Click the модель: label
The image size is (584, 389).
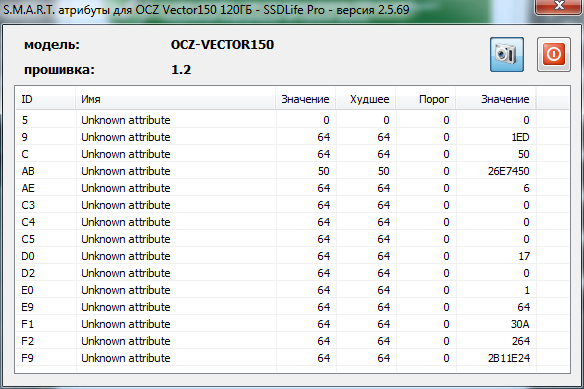point(52,45)
